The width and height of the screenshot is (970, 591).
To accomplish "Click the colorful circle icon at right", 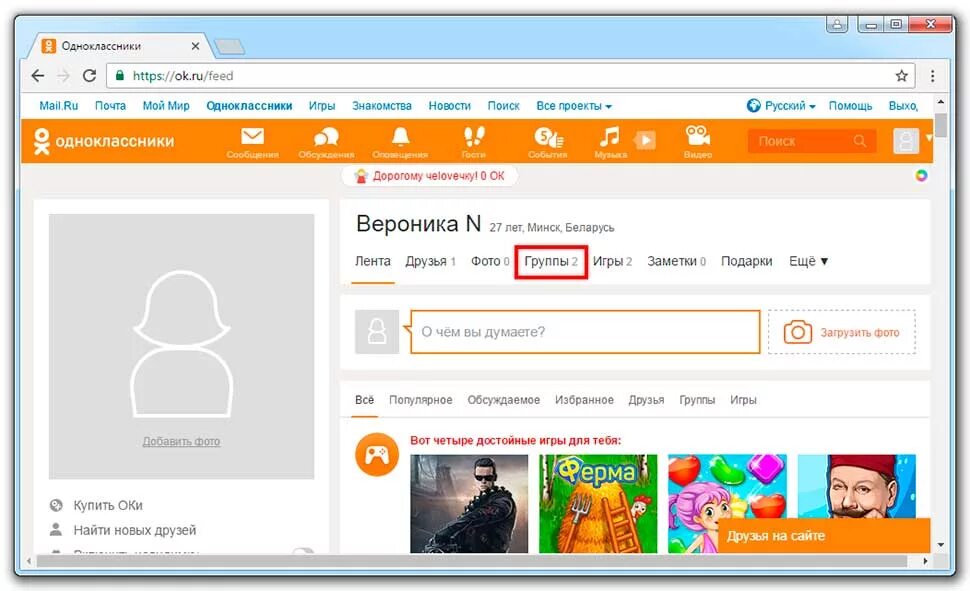I will (x=921, y=175).
